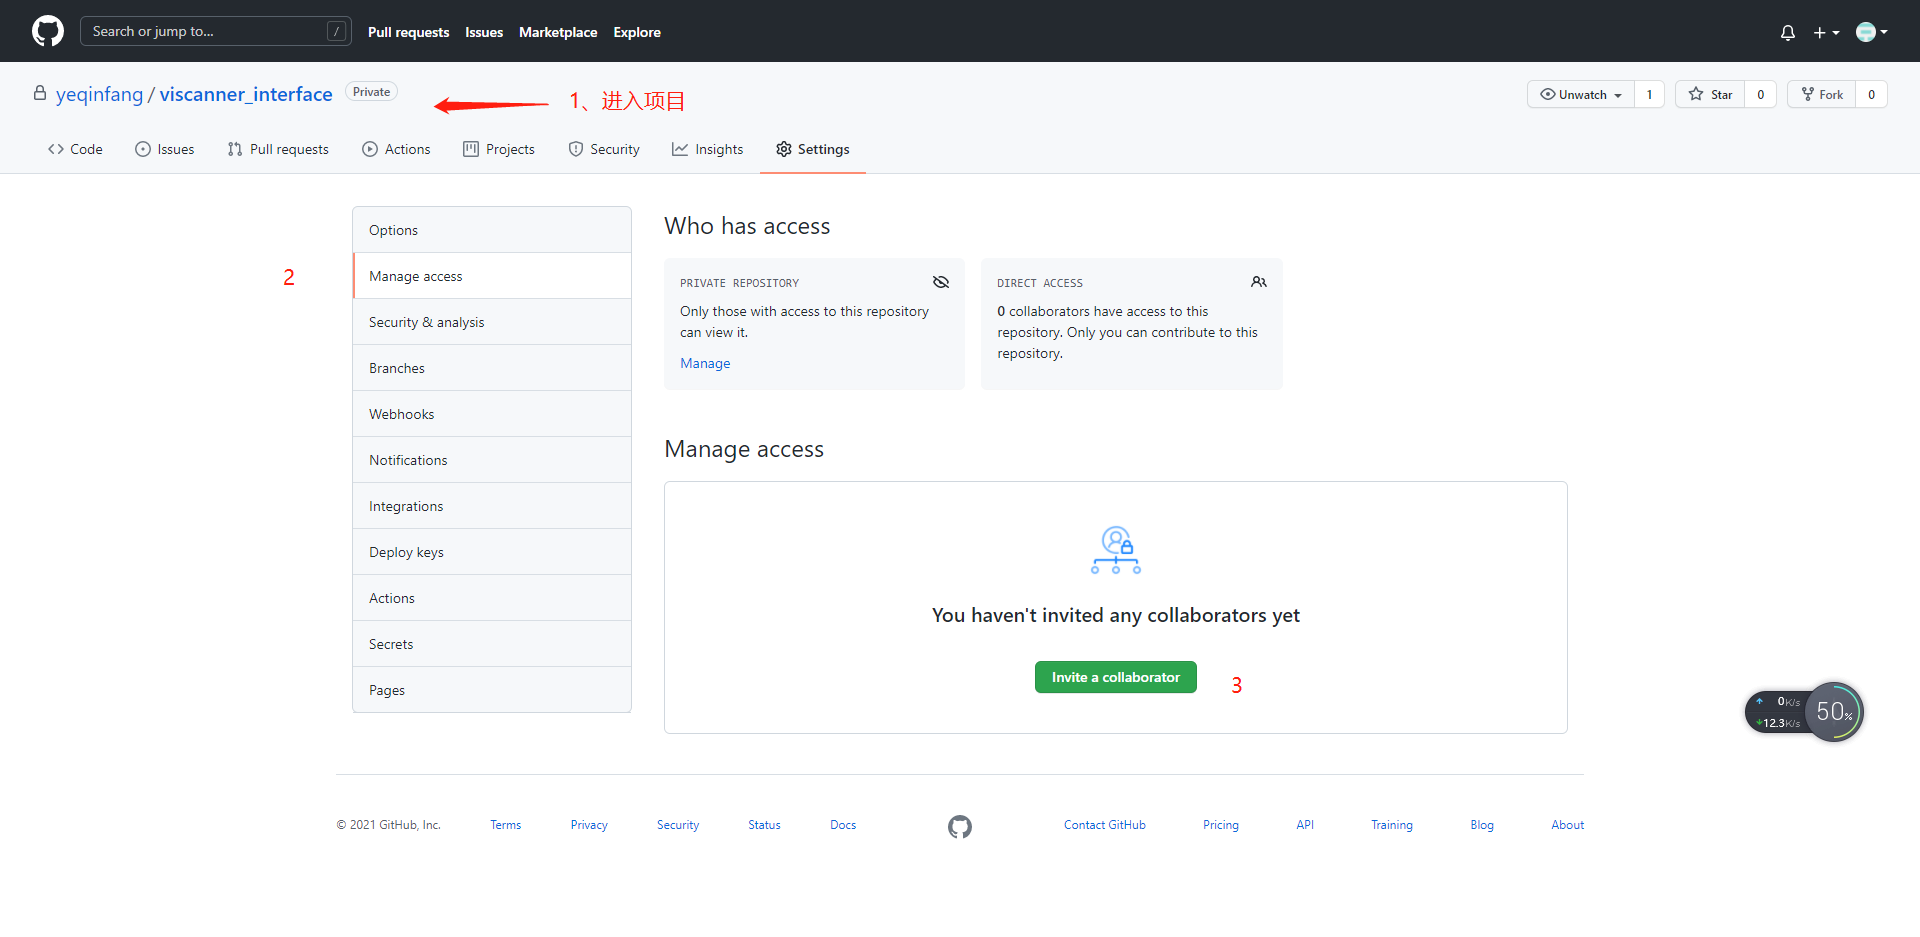Go to Marketplace
Image resolution: width=1920 pixels, height=937 pixels.
click(x=558, y=32)
